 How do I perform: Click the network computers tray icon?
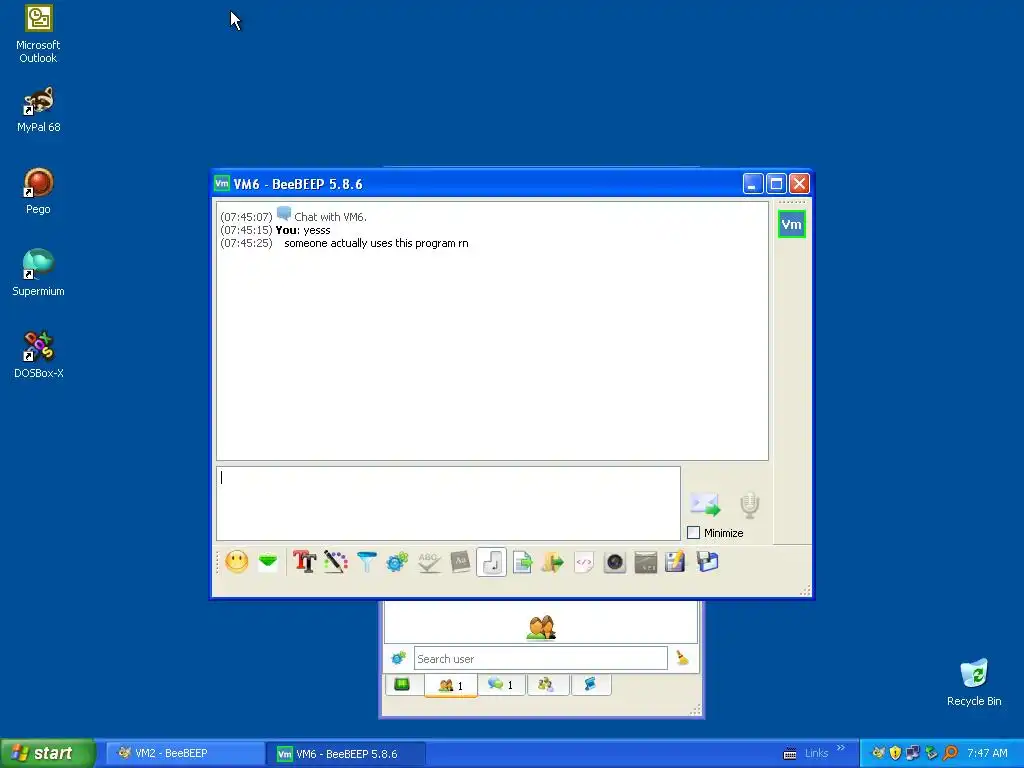(913, 754)
